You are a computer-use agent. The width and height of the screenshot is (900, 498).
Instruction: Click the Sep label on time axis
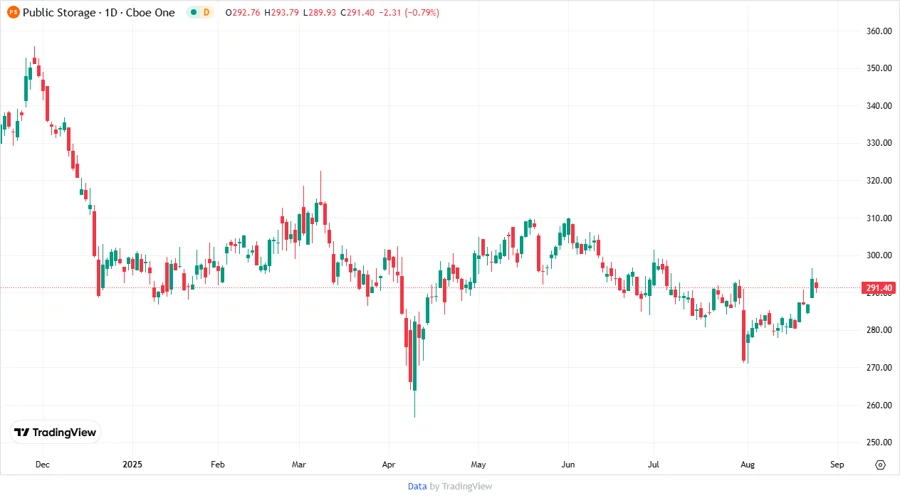837,464
